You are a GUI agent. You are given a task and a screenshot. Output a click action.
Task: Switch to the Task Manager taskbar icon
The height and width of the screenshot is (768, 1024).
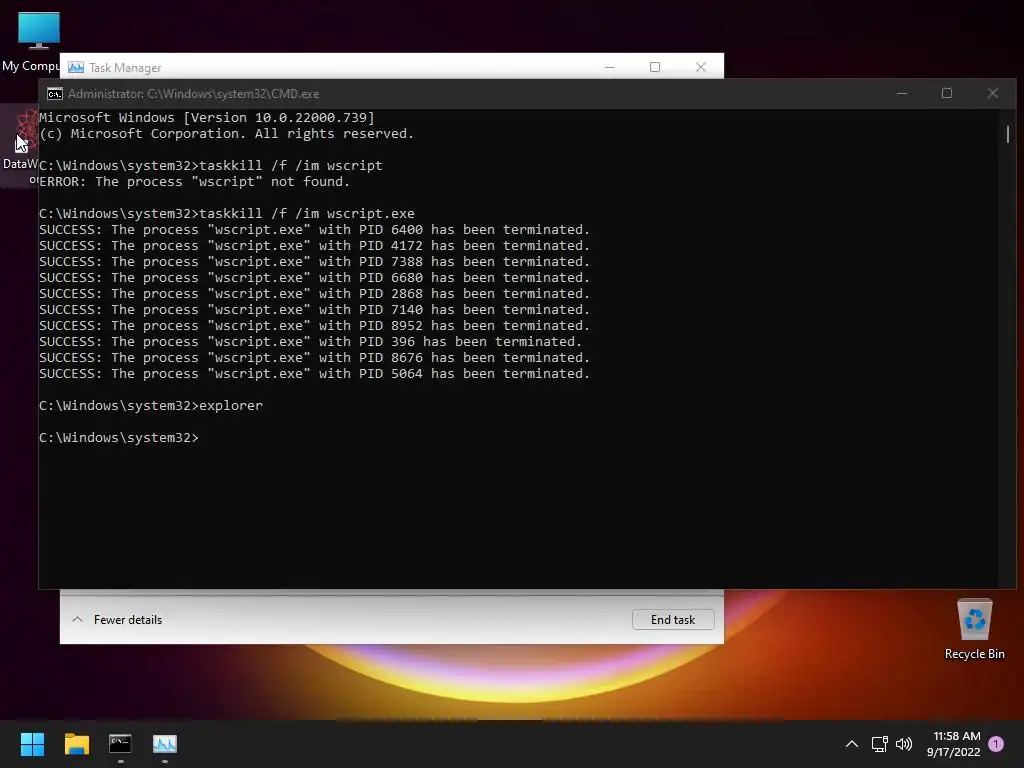(x=165, y=744)
